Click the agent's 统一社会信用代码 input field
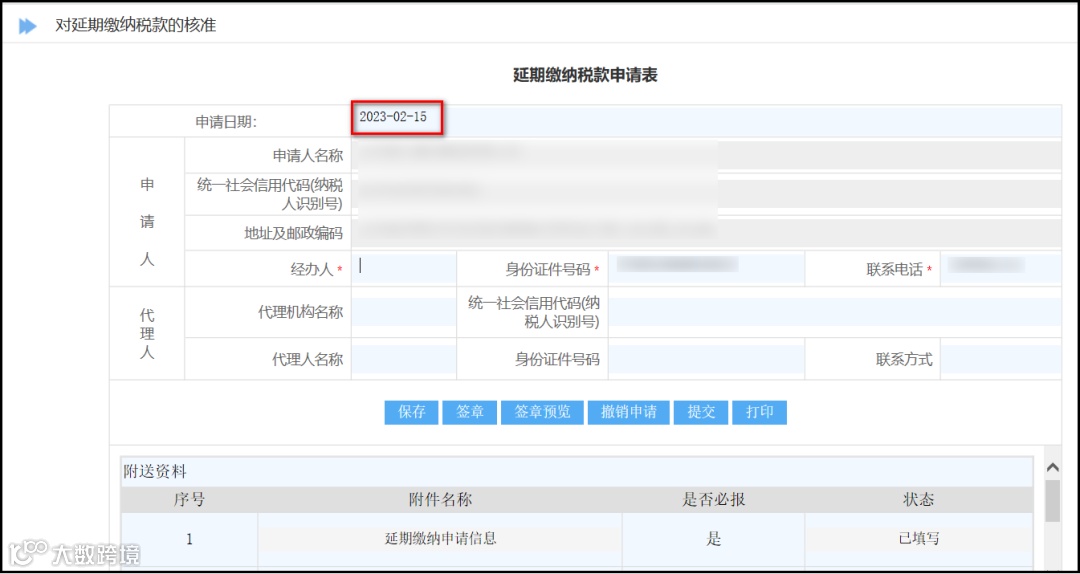The width and height of the screenshot is (1080, 574). pos(835,312)
